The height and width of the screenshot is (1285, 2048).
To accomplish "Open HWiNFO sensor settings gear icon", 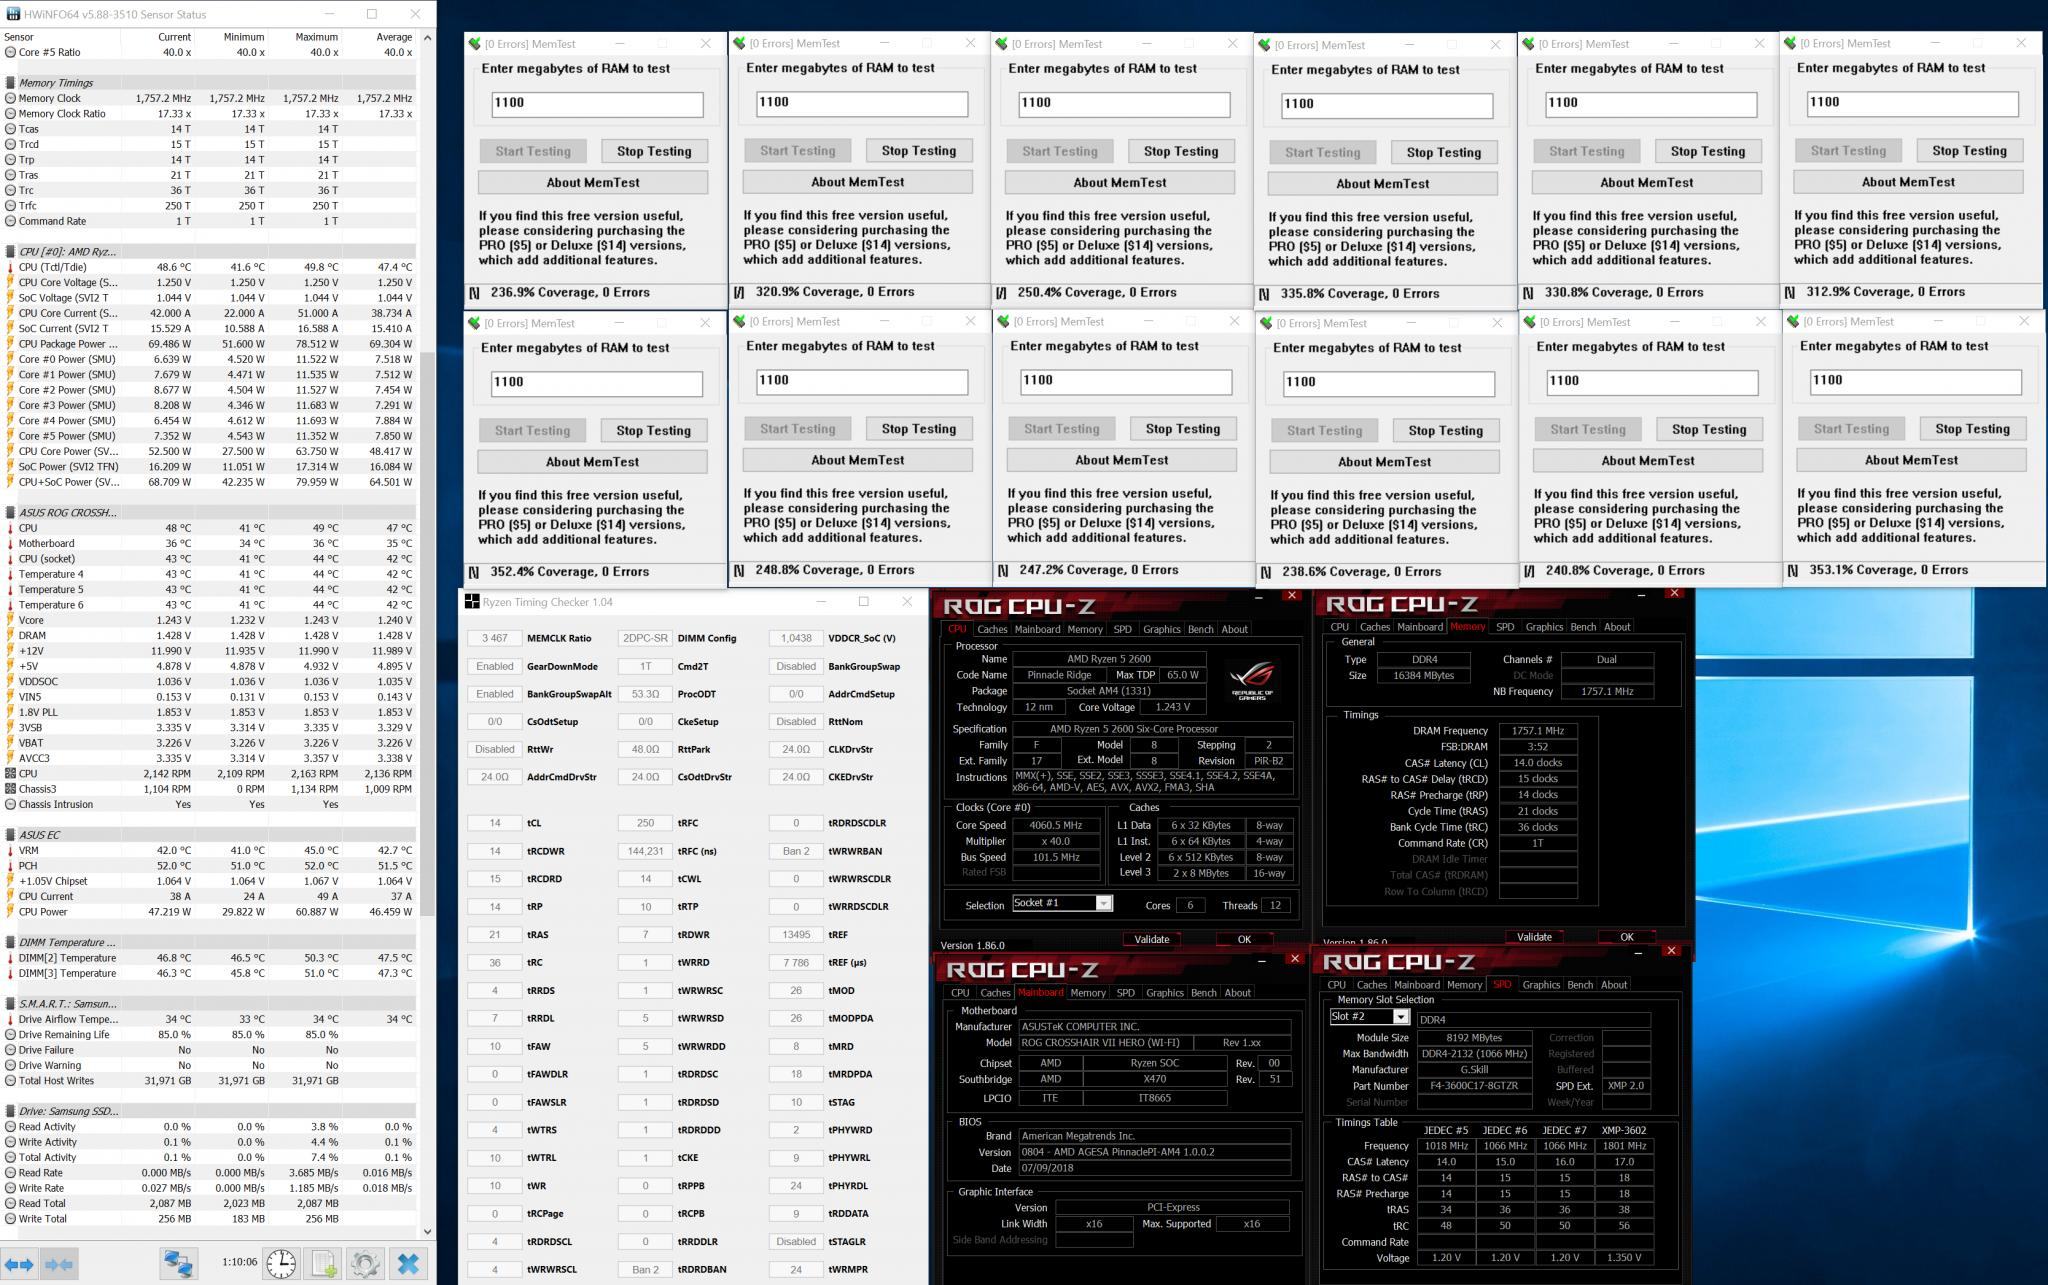I will pos(365,1263).
